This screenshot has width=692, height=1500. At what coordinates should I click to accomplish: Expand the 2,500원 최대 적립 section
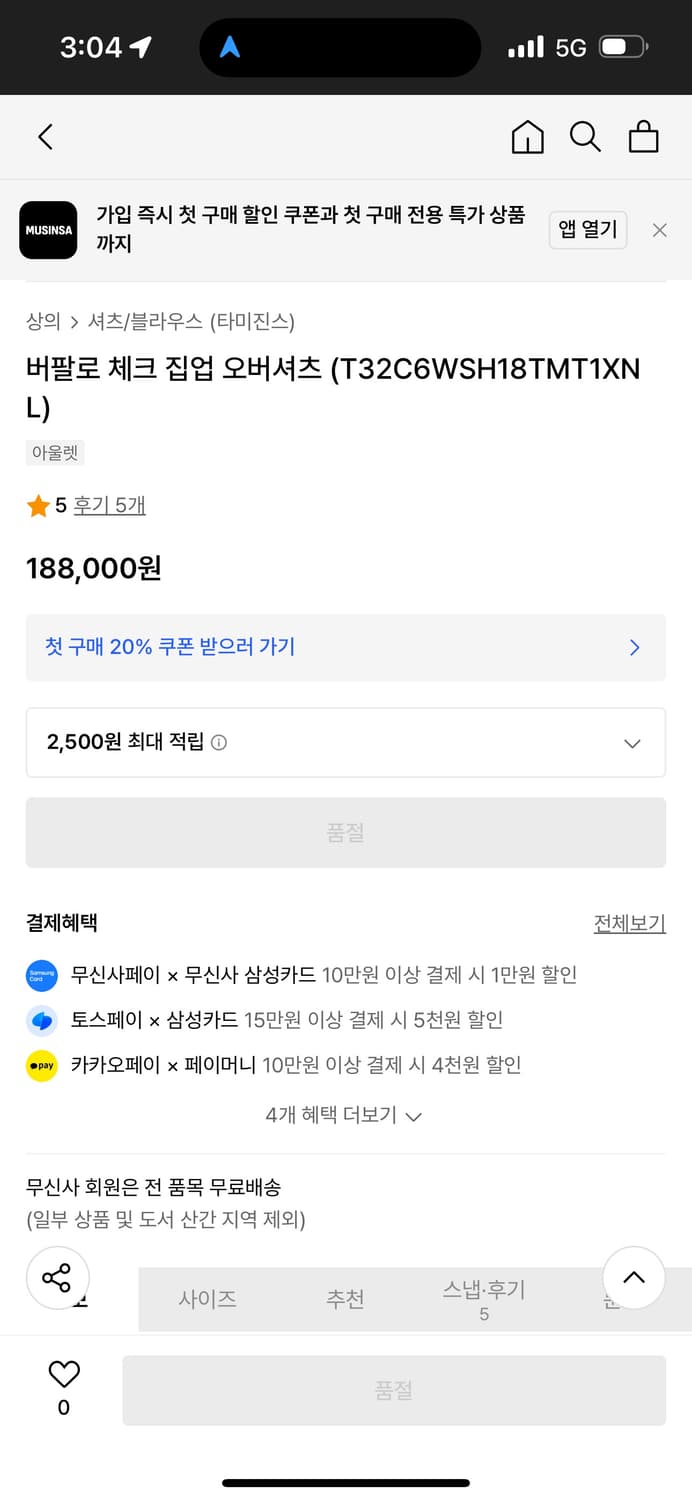pos(631,743)
